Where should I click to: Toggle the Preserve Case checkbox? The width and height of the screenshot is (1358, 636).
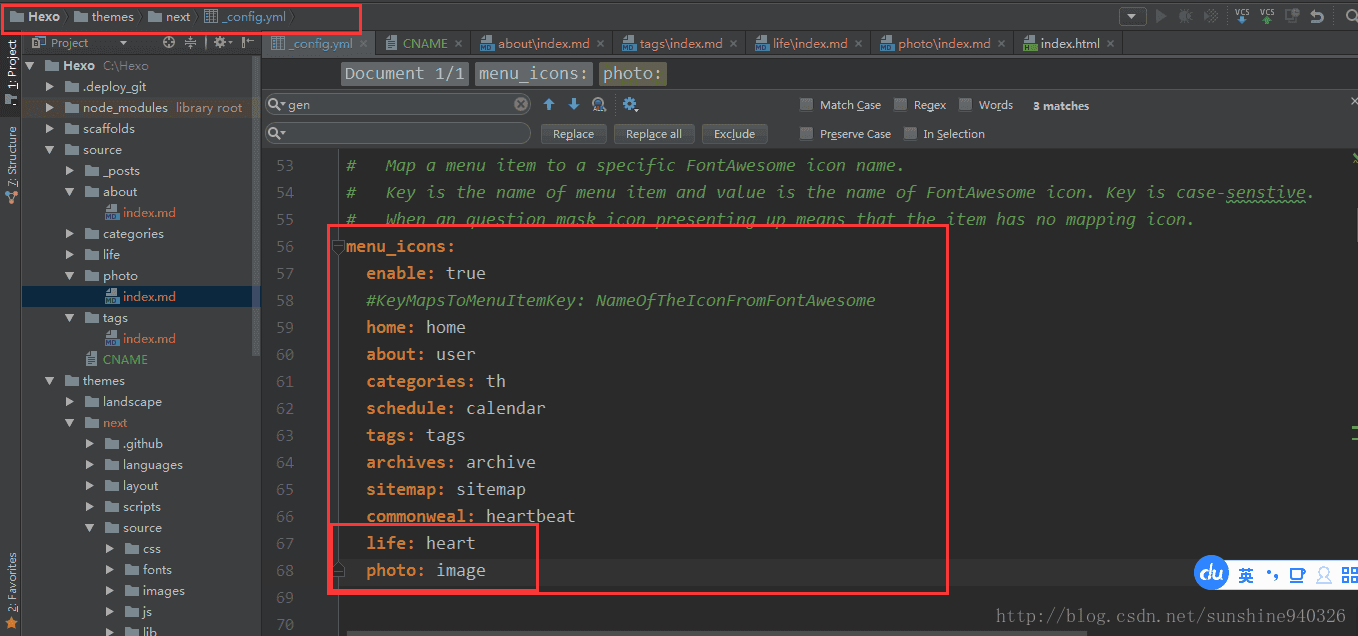coord(806,134)
